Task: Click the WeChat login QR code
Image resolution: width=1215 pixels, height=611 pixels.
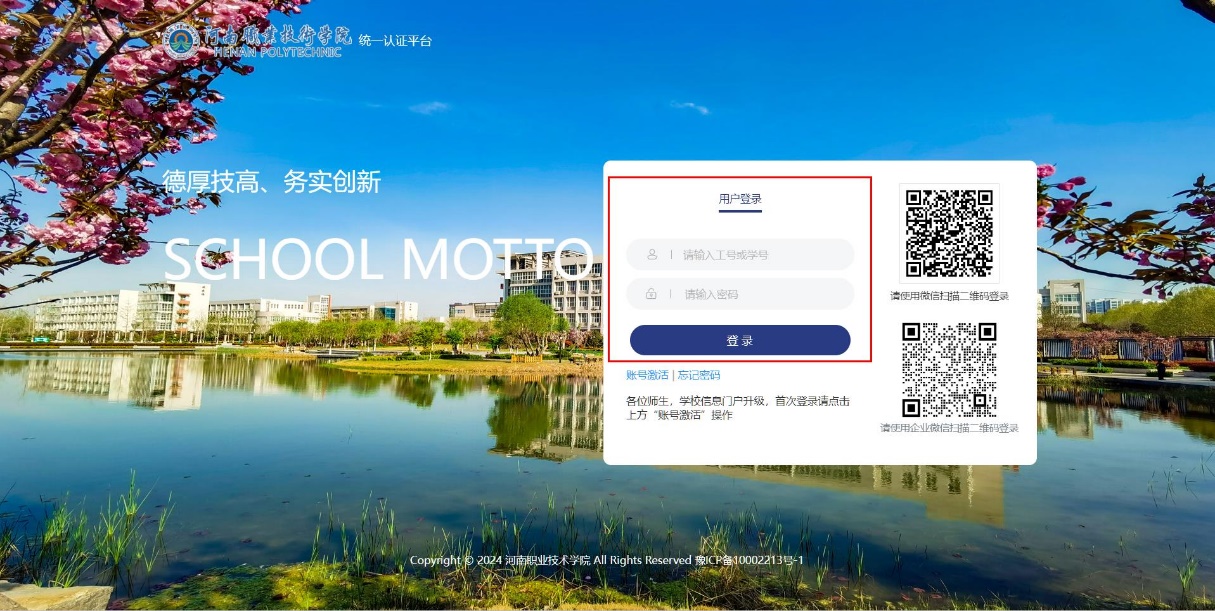Action: (949, 233)
